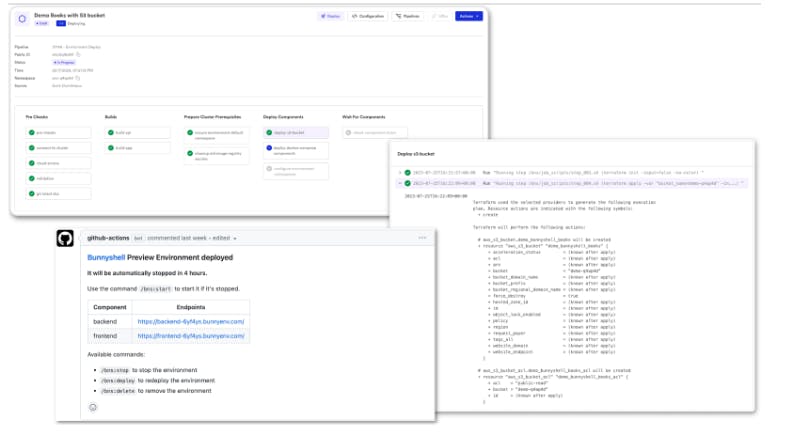Open the pre-checks pipeline step
This screenshot has height=438, width=796.
click(x=58, y=132)
